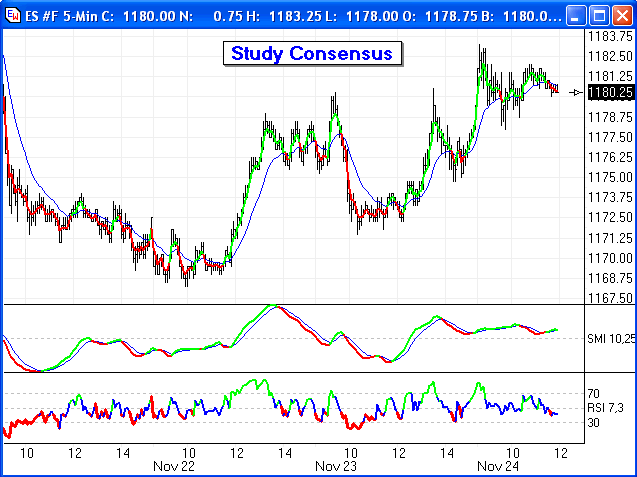The image size is (637, 477).
Task: Click the 1183.75 price axis label
Action: click(610, 35)
